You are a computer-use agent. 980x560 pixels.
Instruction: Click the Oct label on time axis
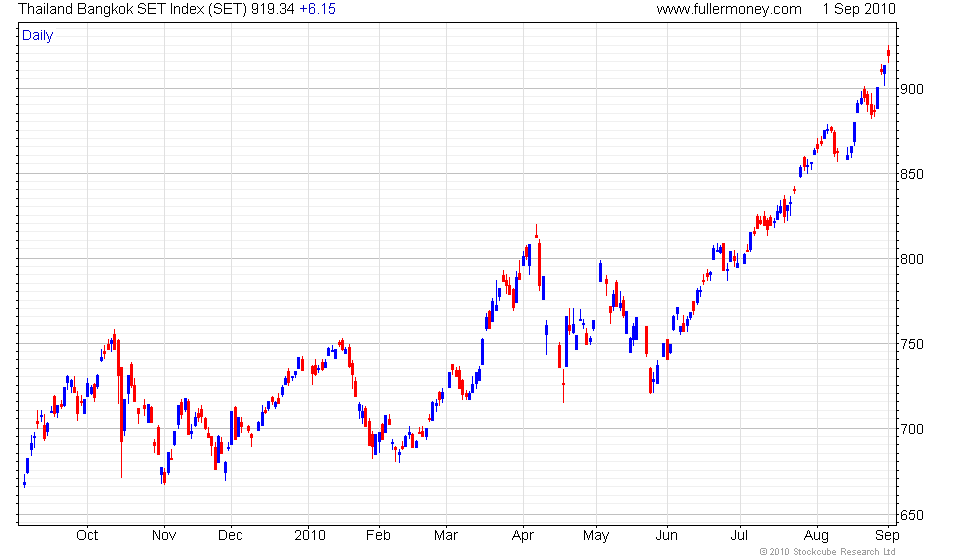pyautogui.click(x=87, y=536)
